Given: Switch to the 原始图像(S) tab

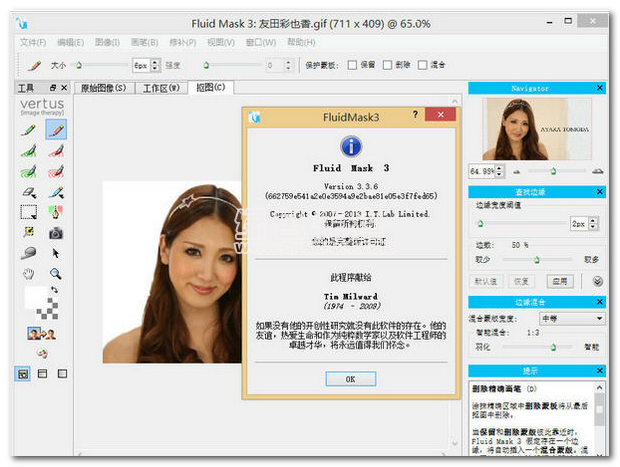Looking at the screenshot, I should [104, 88].
